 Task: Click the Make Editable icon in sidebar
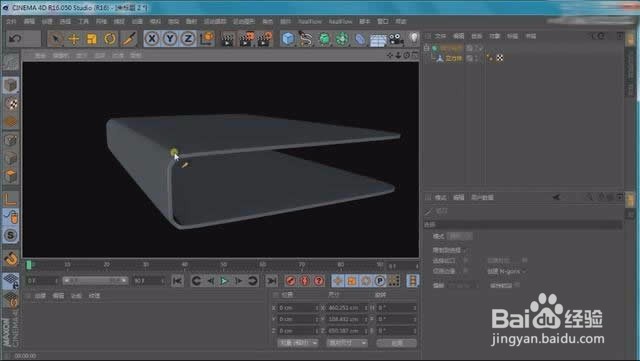(x=11, y=62)
